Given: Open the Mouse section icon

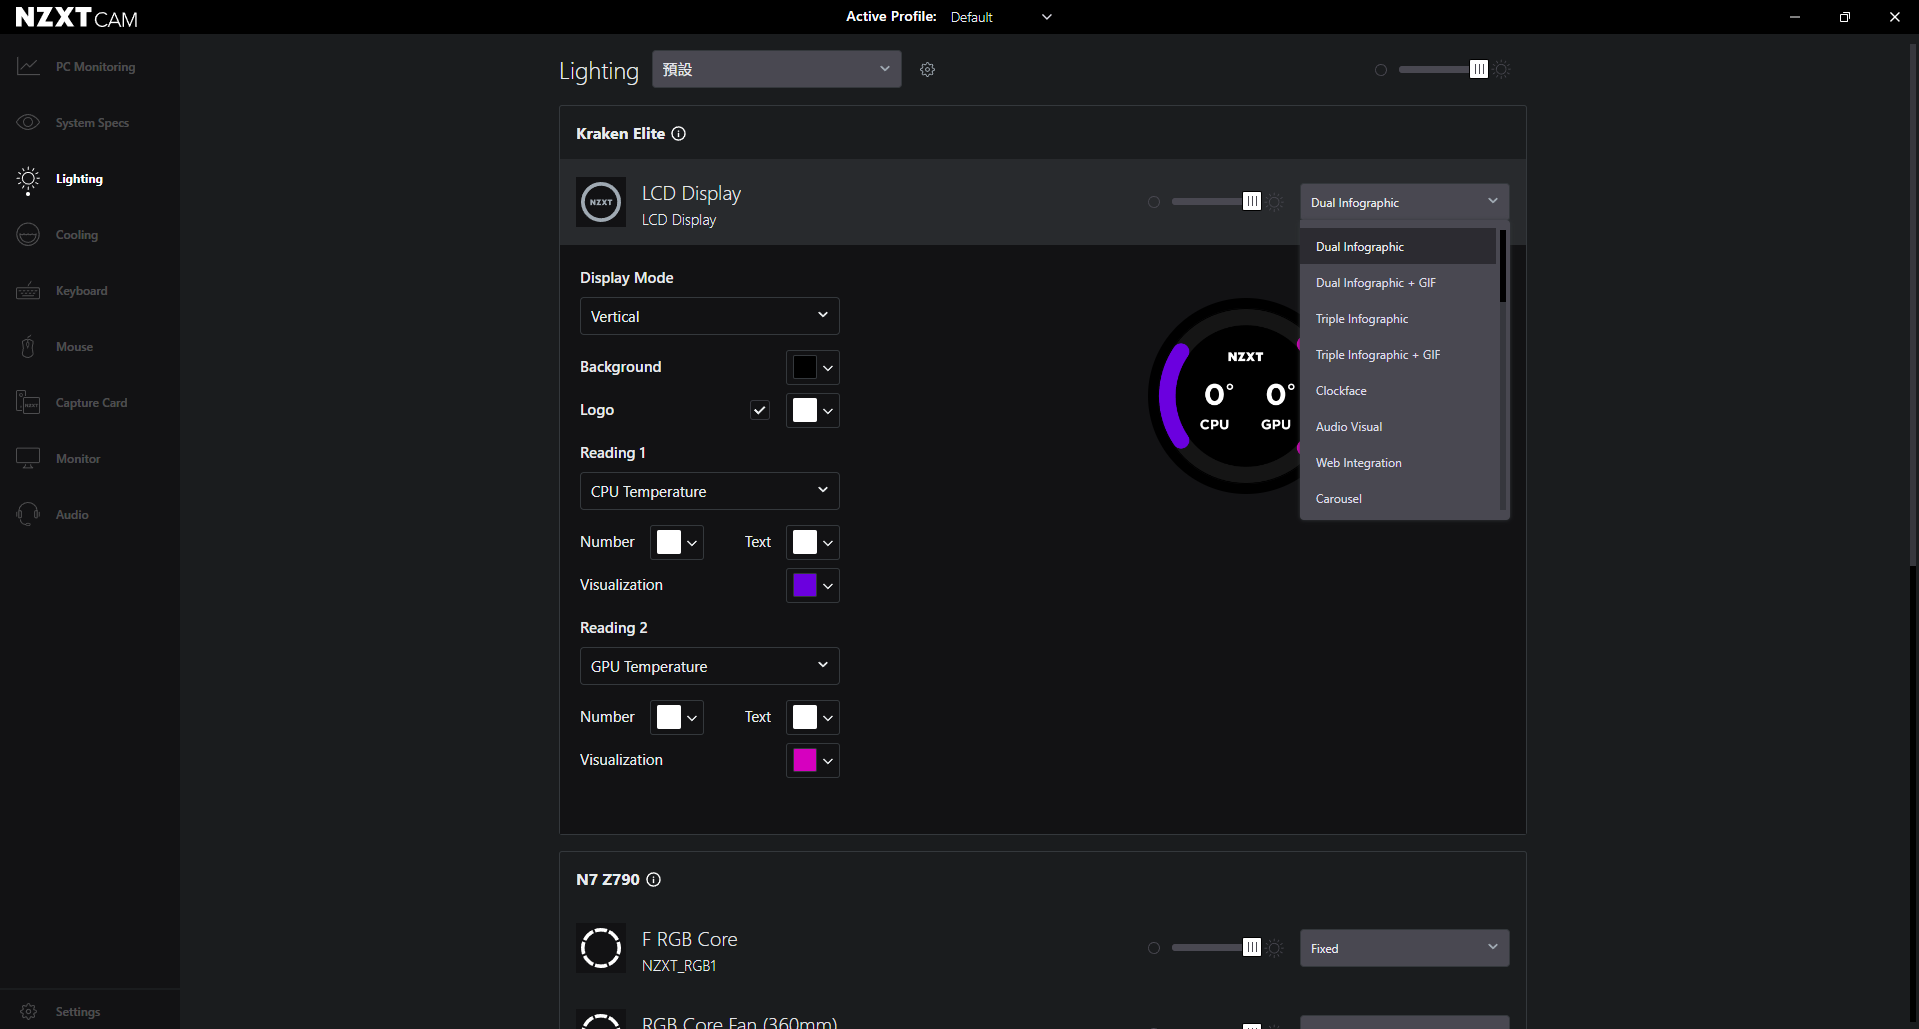Looking at the screenshot, I should pos(28,346).
